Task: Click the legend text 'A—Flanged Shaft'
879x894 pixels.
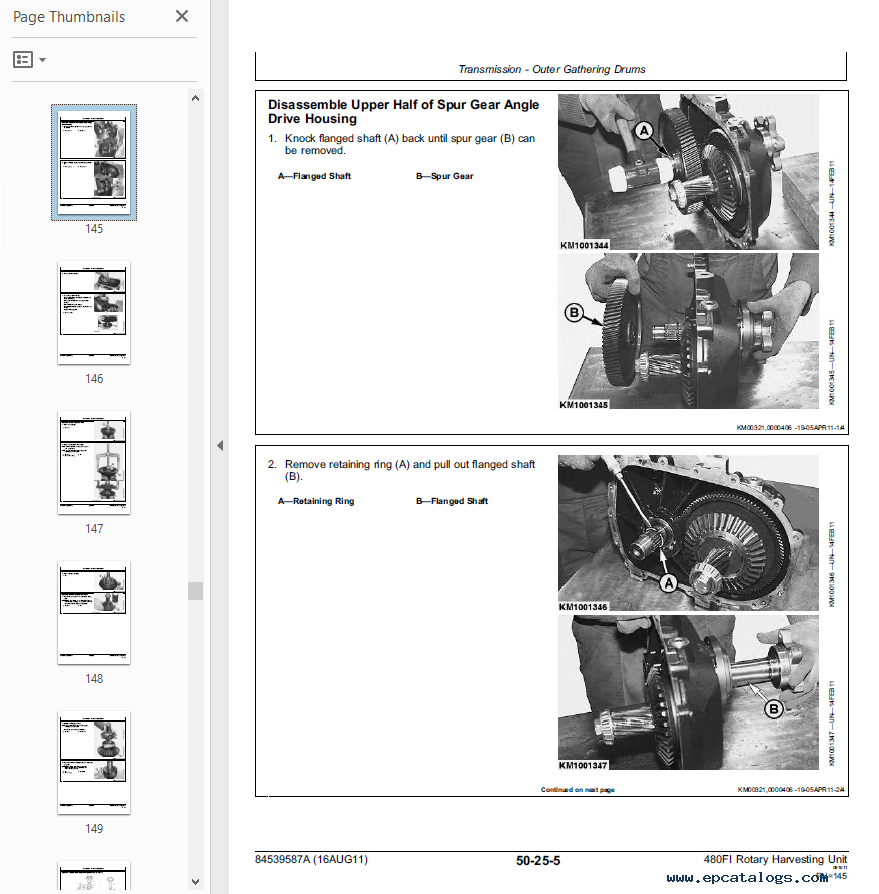Action: (x=314, y=176)
